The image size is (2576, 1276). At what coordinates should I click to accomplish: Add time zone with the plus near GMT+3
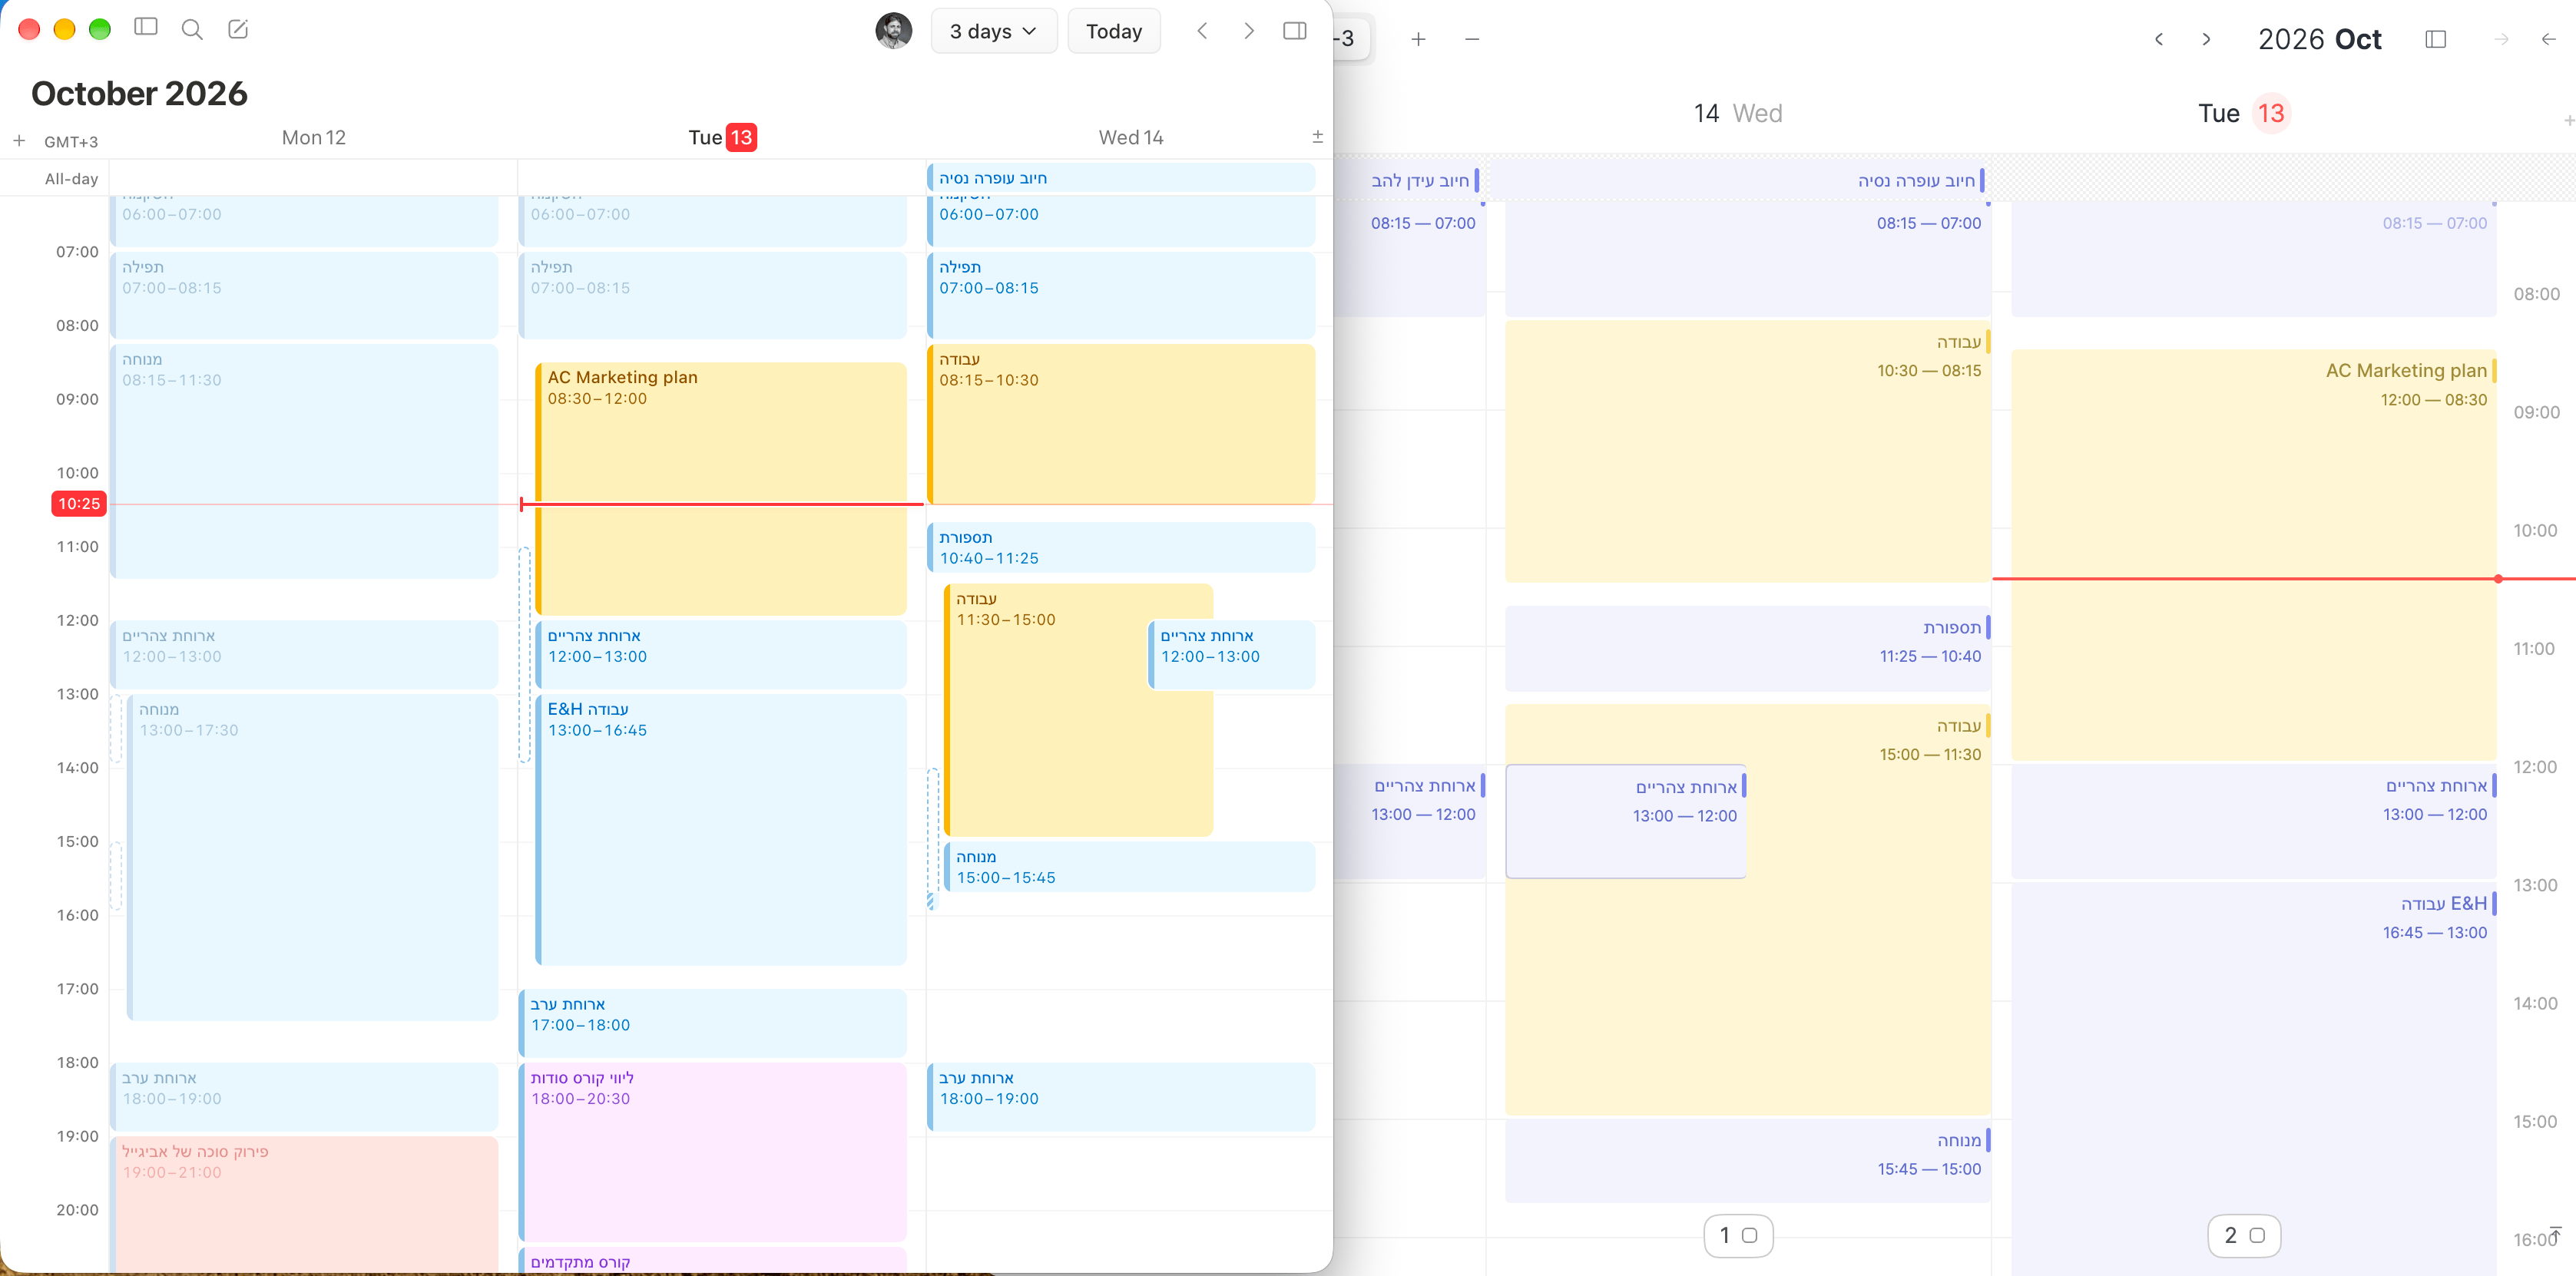[19, 141]
